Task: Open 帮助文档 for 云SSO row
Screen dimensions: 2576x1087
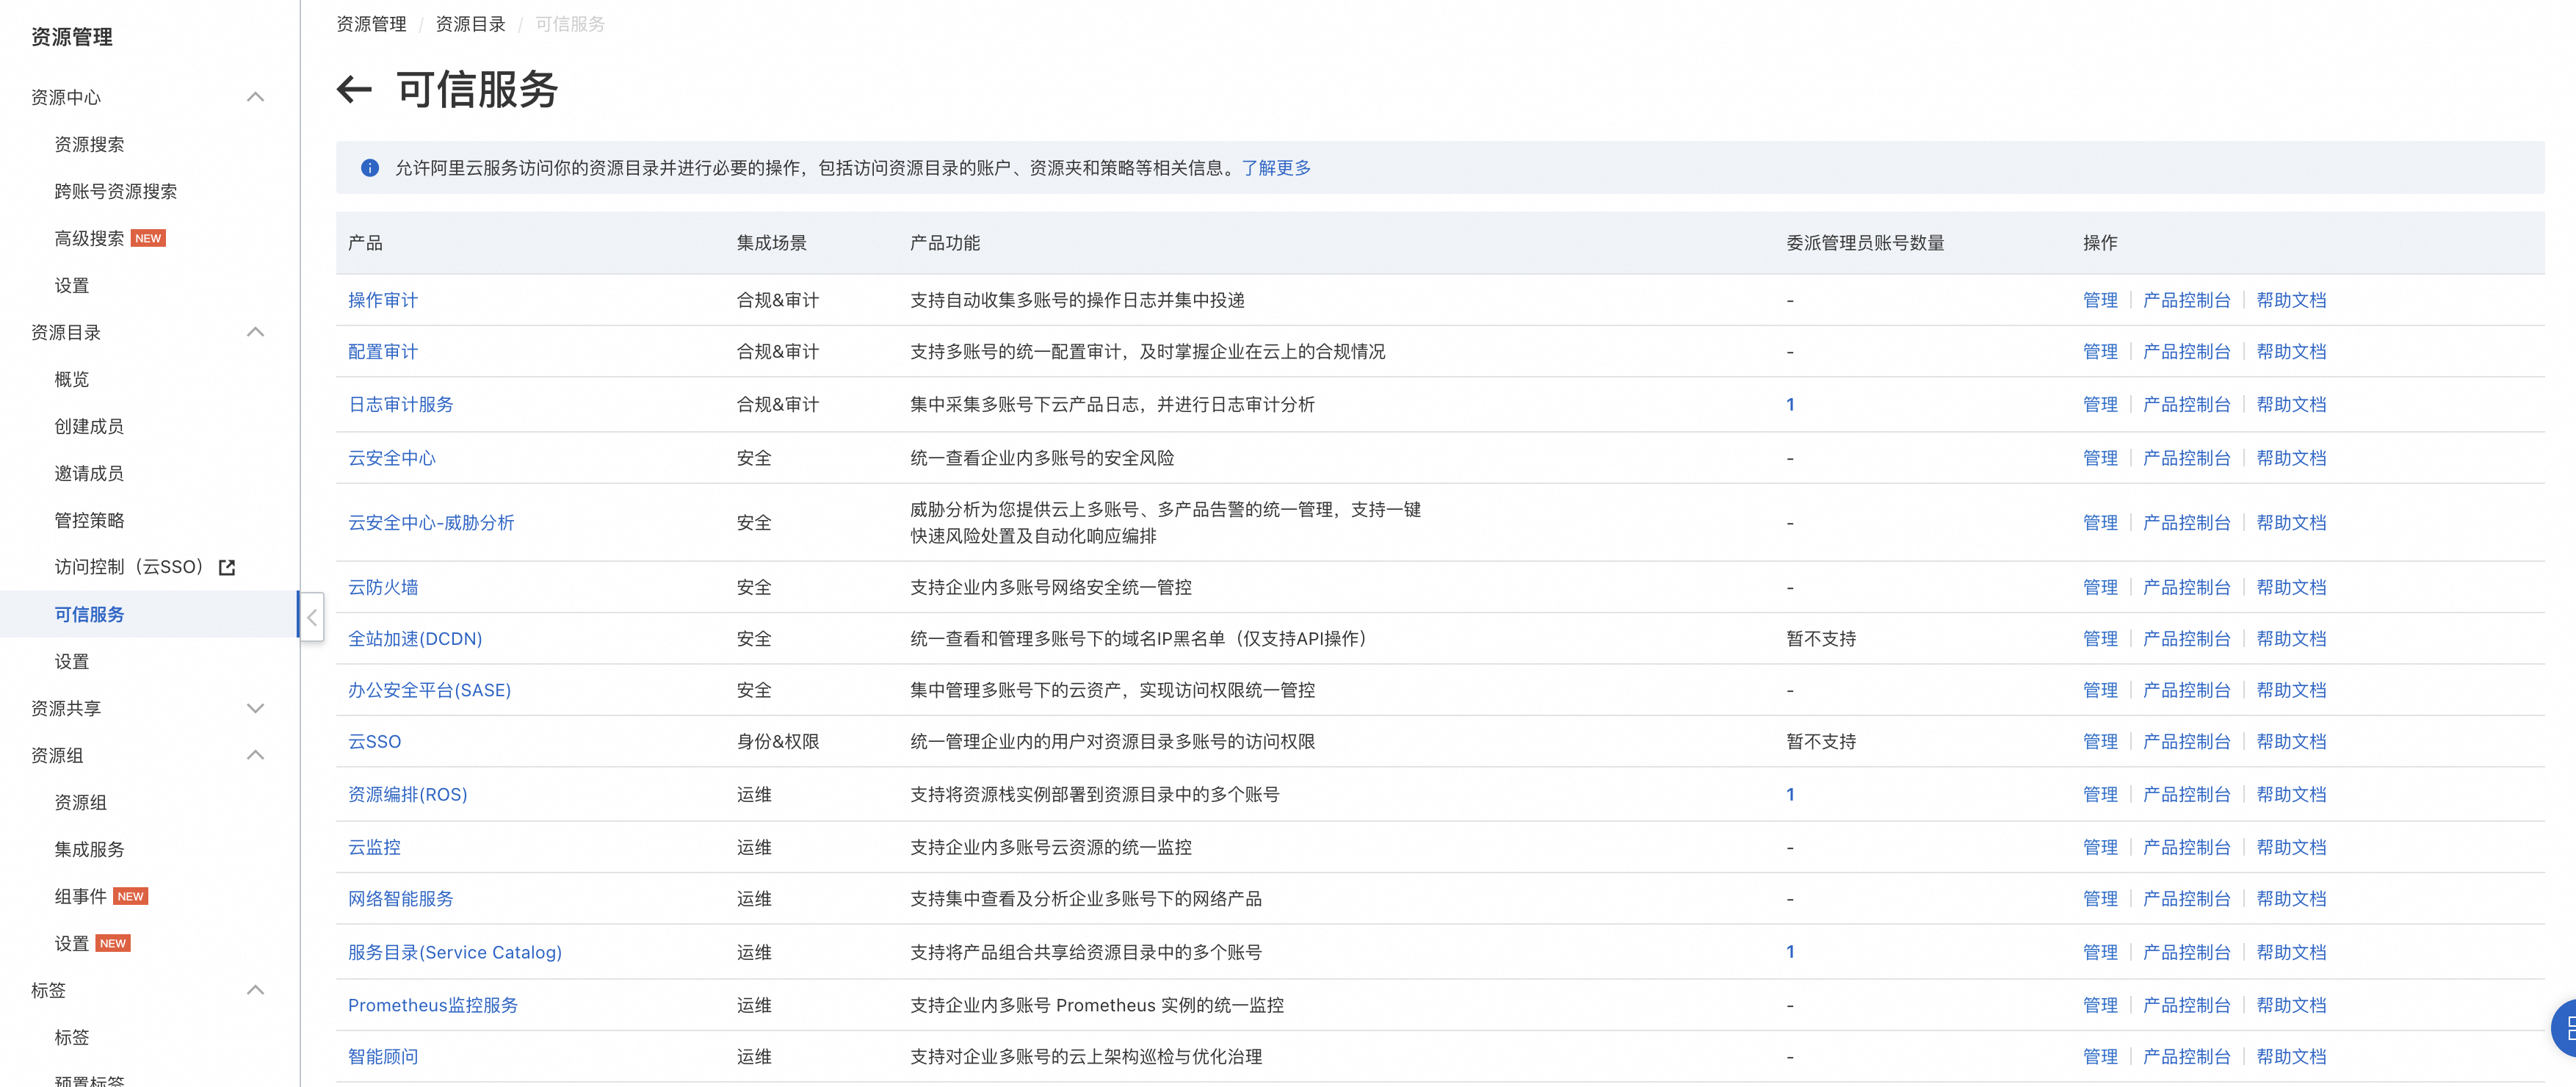Action: pos(2290,742)
